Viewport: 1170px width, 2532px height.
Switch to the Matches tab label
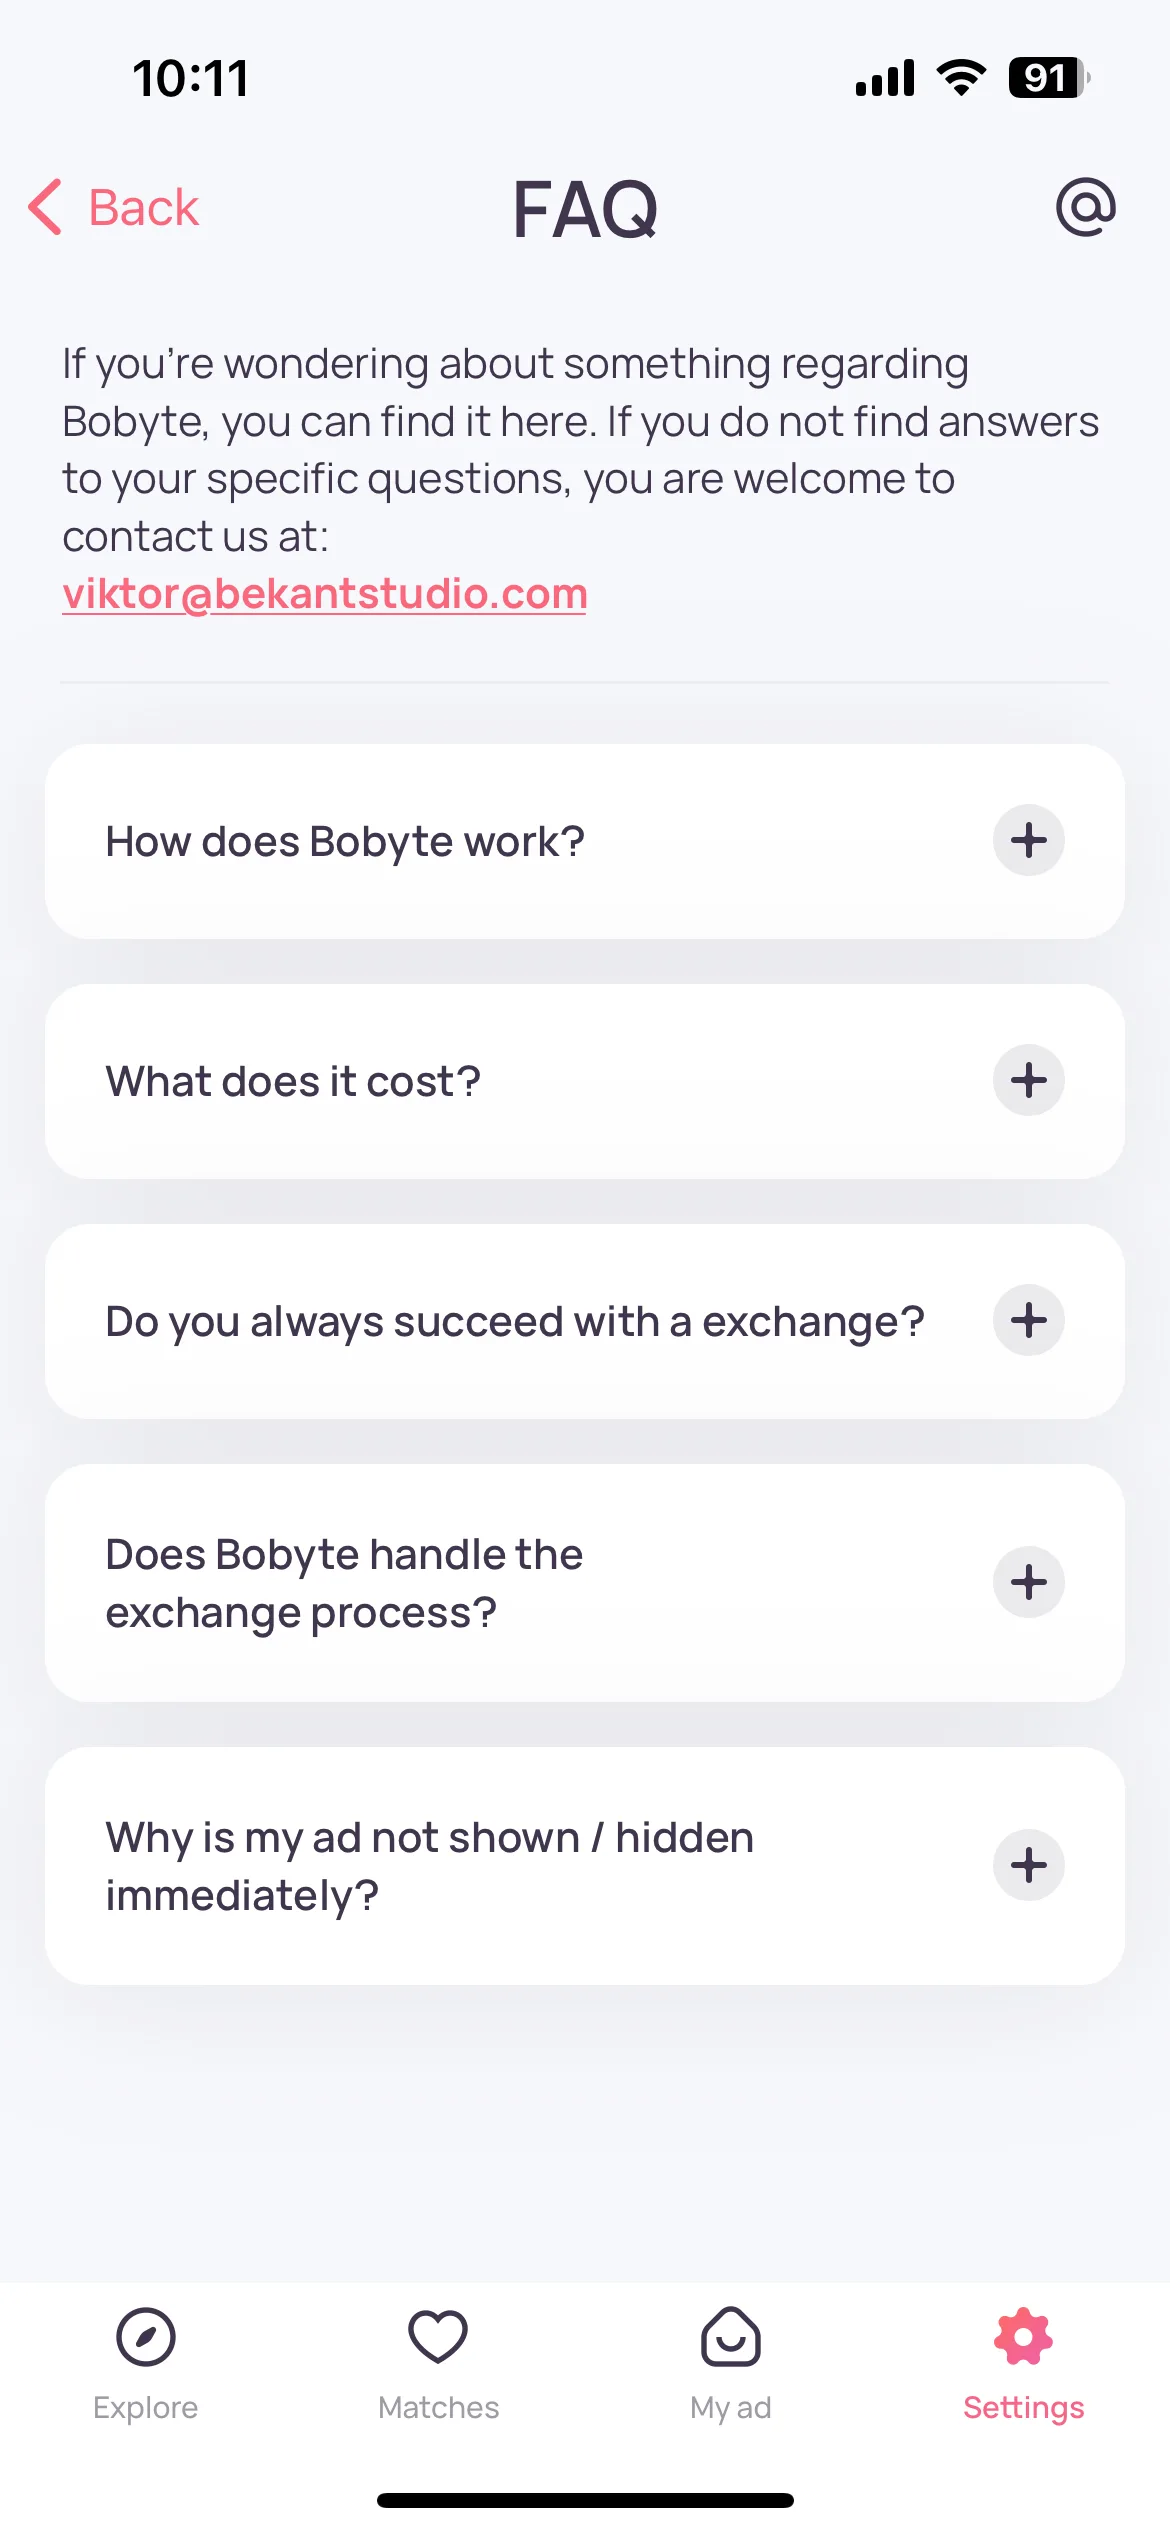[x=438, y=2408]
